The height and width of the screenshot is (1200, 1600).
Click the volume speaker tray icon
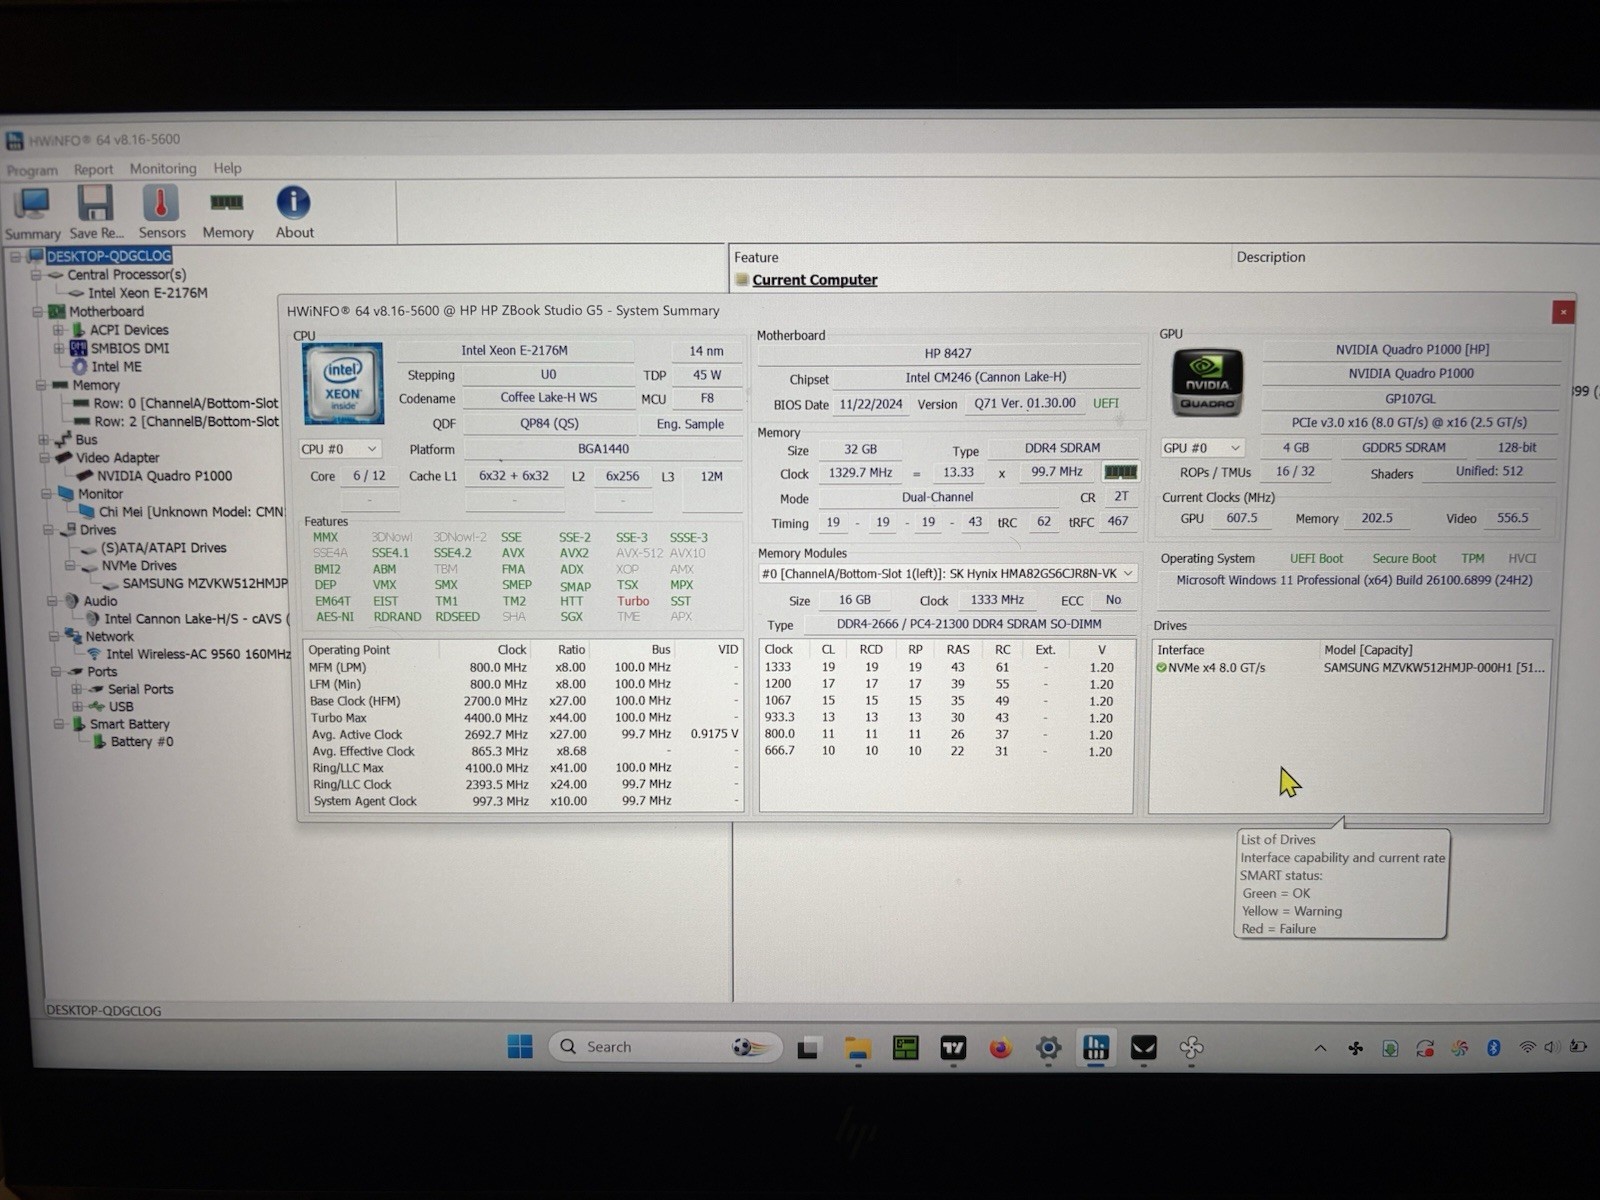point(1552,1048)
